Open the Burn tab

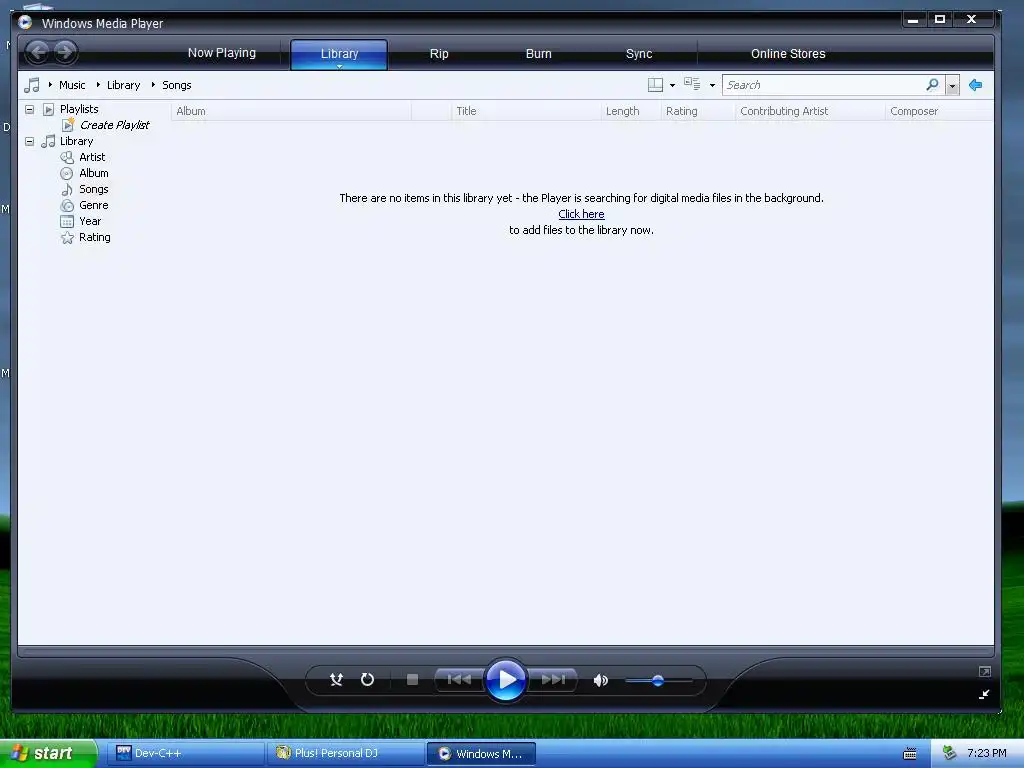pyautogui.click(x=539, y=54)
